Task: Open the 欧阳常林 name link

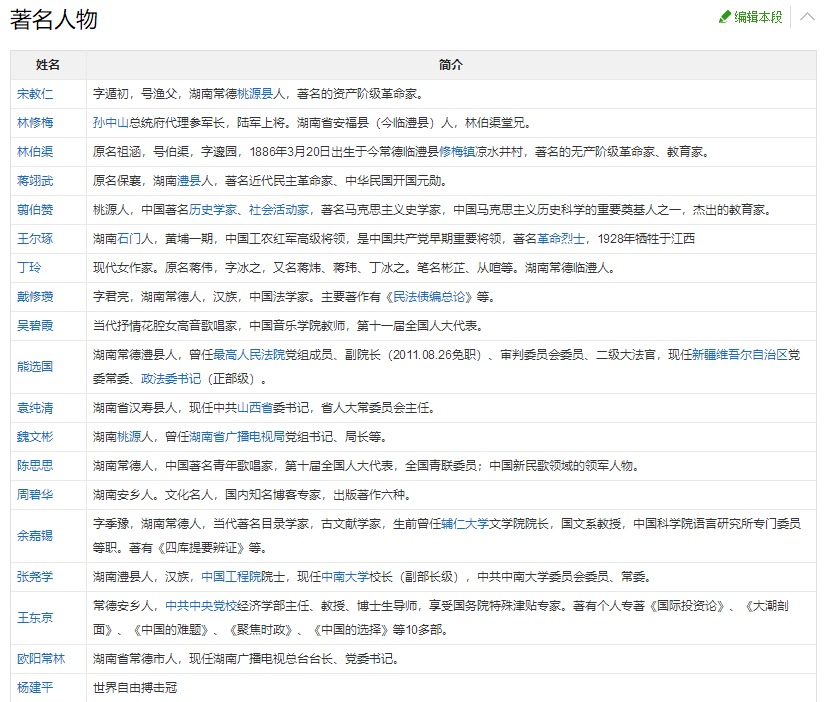Action: [41, 659]
